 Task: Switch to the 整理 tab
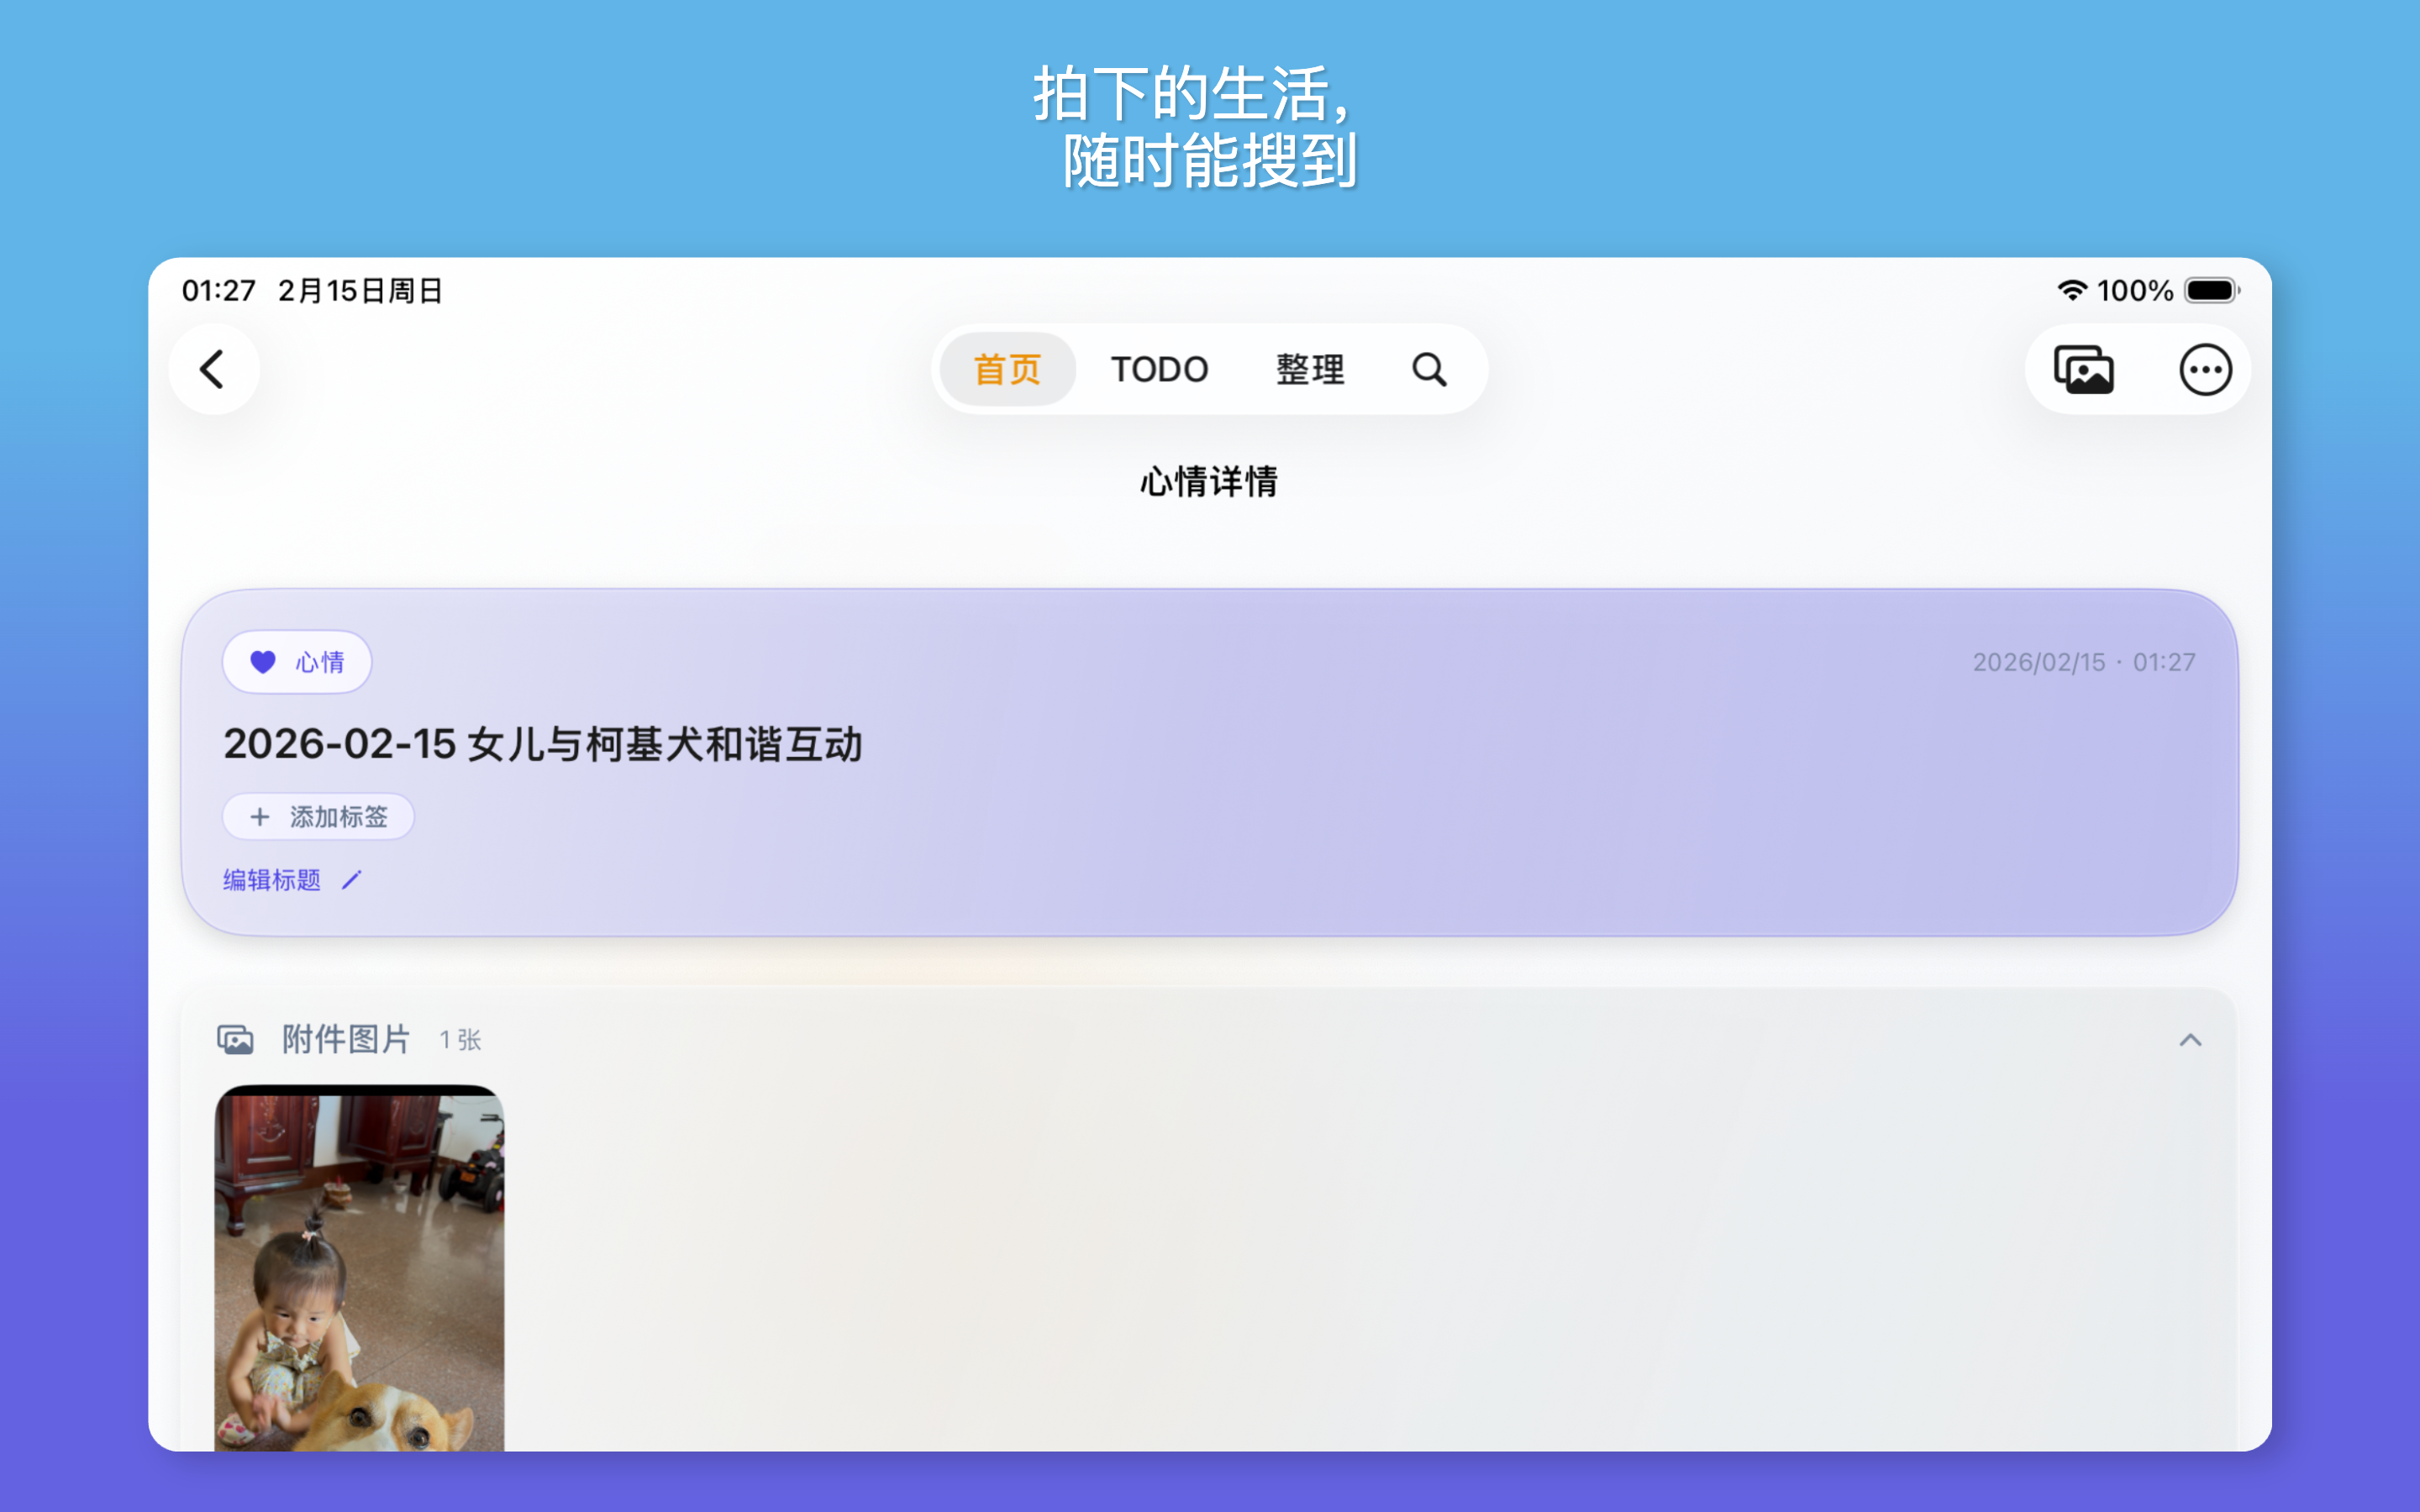[x=1310, y=369]
